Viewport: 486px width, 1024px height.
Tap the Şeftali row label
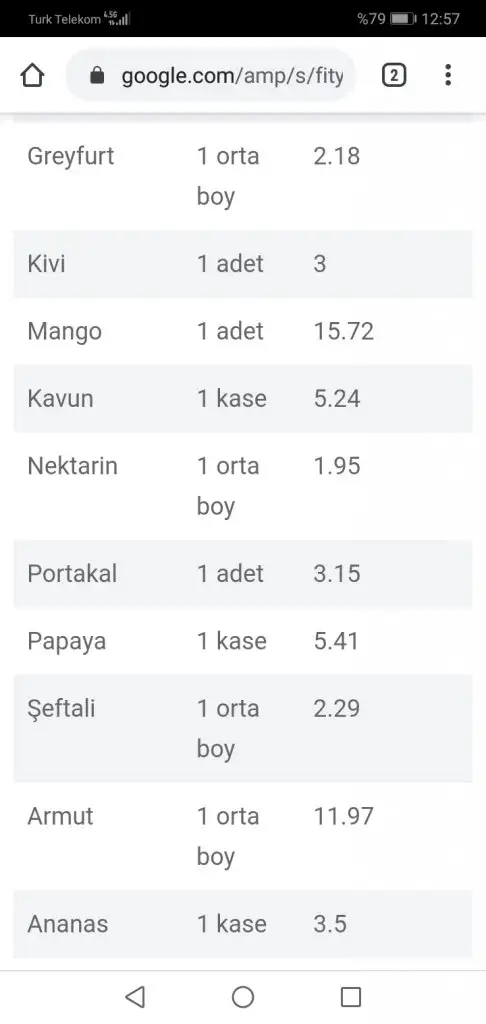pos(61,709)
